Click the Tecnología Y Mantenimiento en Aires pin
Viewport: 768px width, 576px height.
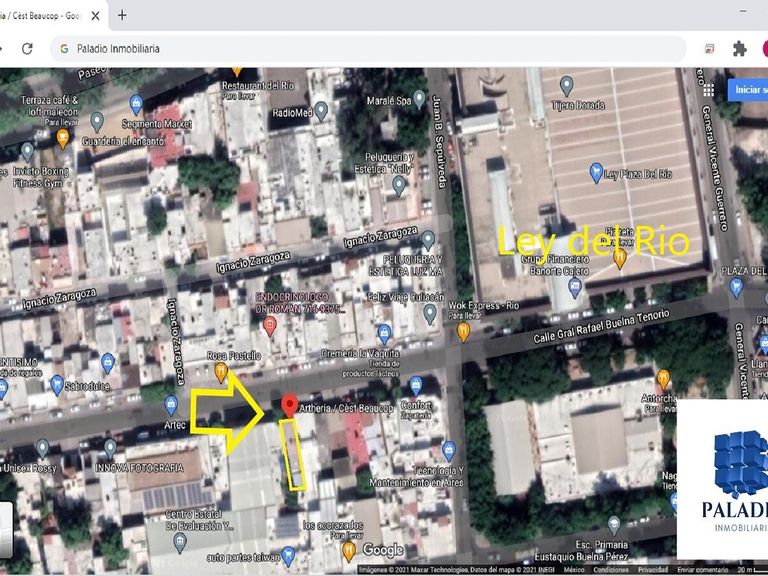pyautogui.click(x=448, y=451)
